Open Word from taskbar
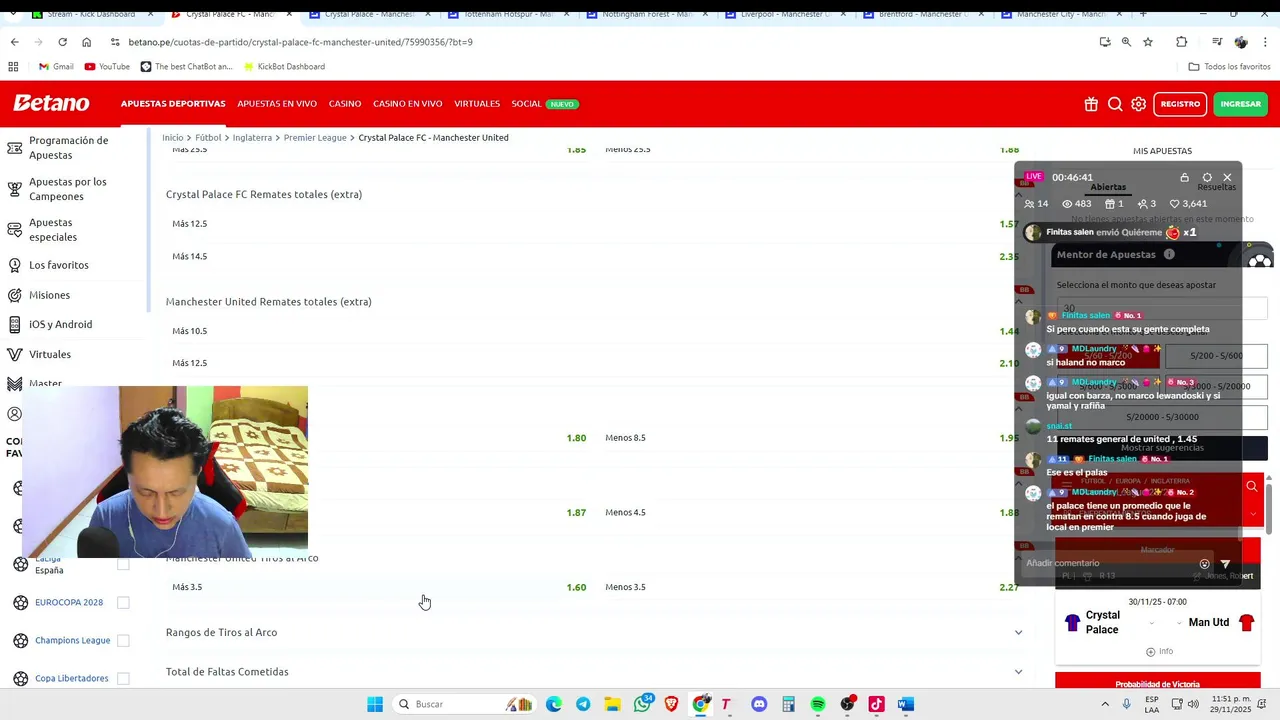Screen dimensions: 1280x720 (x=906, y=704)
